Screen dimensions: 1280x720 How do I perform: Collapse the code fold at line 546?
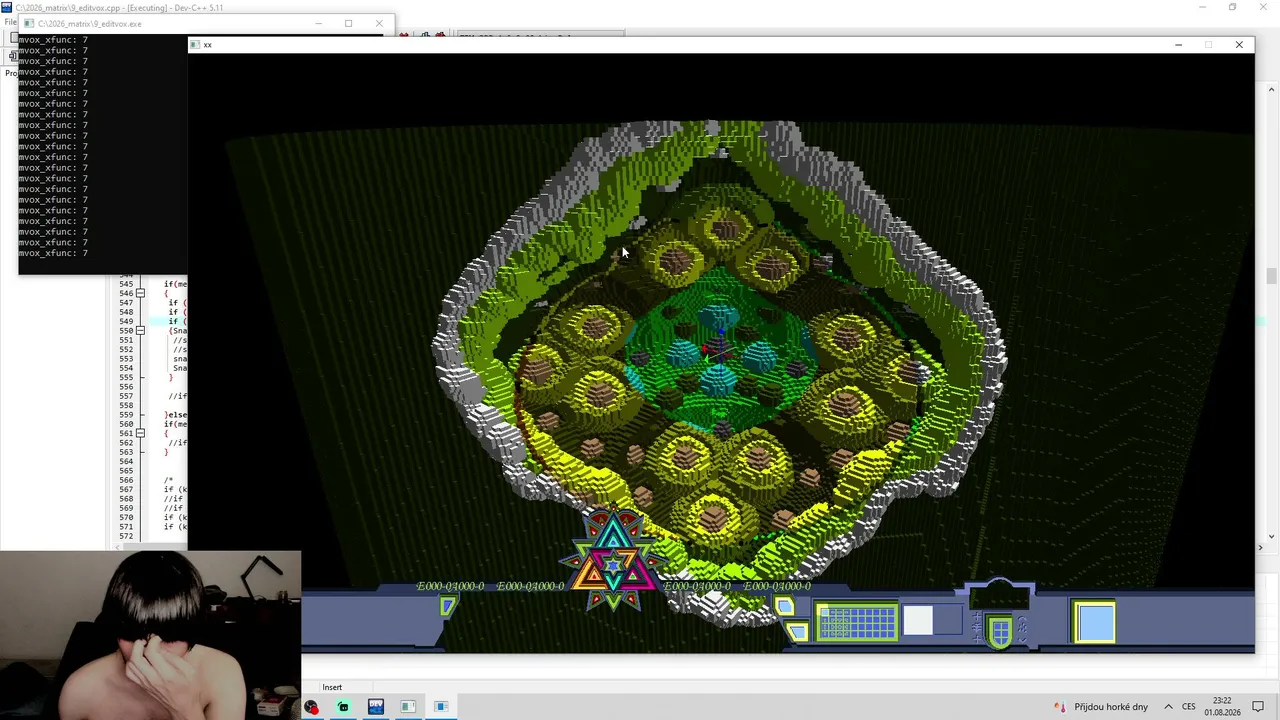140,293
